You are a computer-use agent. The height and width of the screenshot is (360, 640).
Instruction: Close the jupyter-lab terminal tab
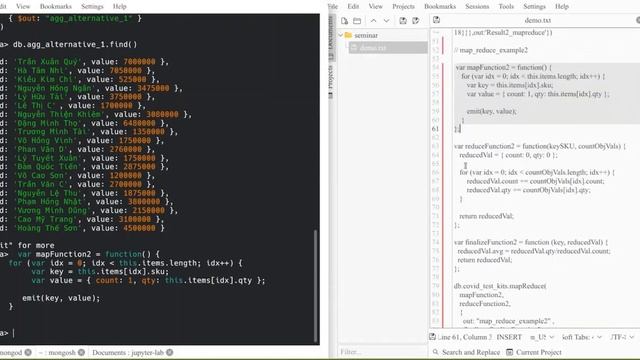(x=169, y=352)
